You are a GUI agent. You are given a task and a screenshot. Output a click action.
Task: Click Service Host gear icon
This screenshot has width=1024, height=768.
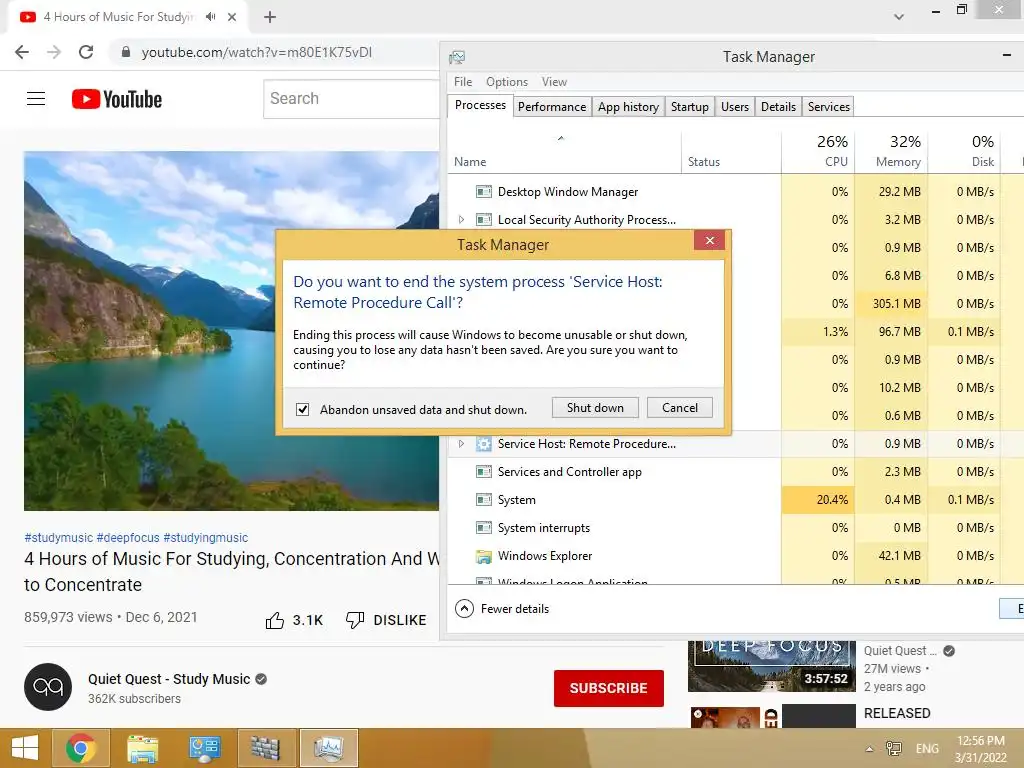484,443
